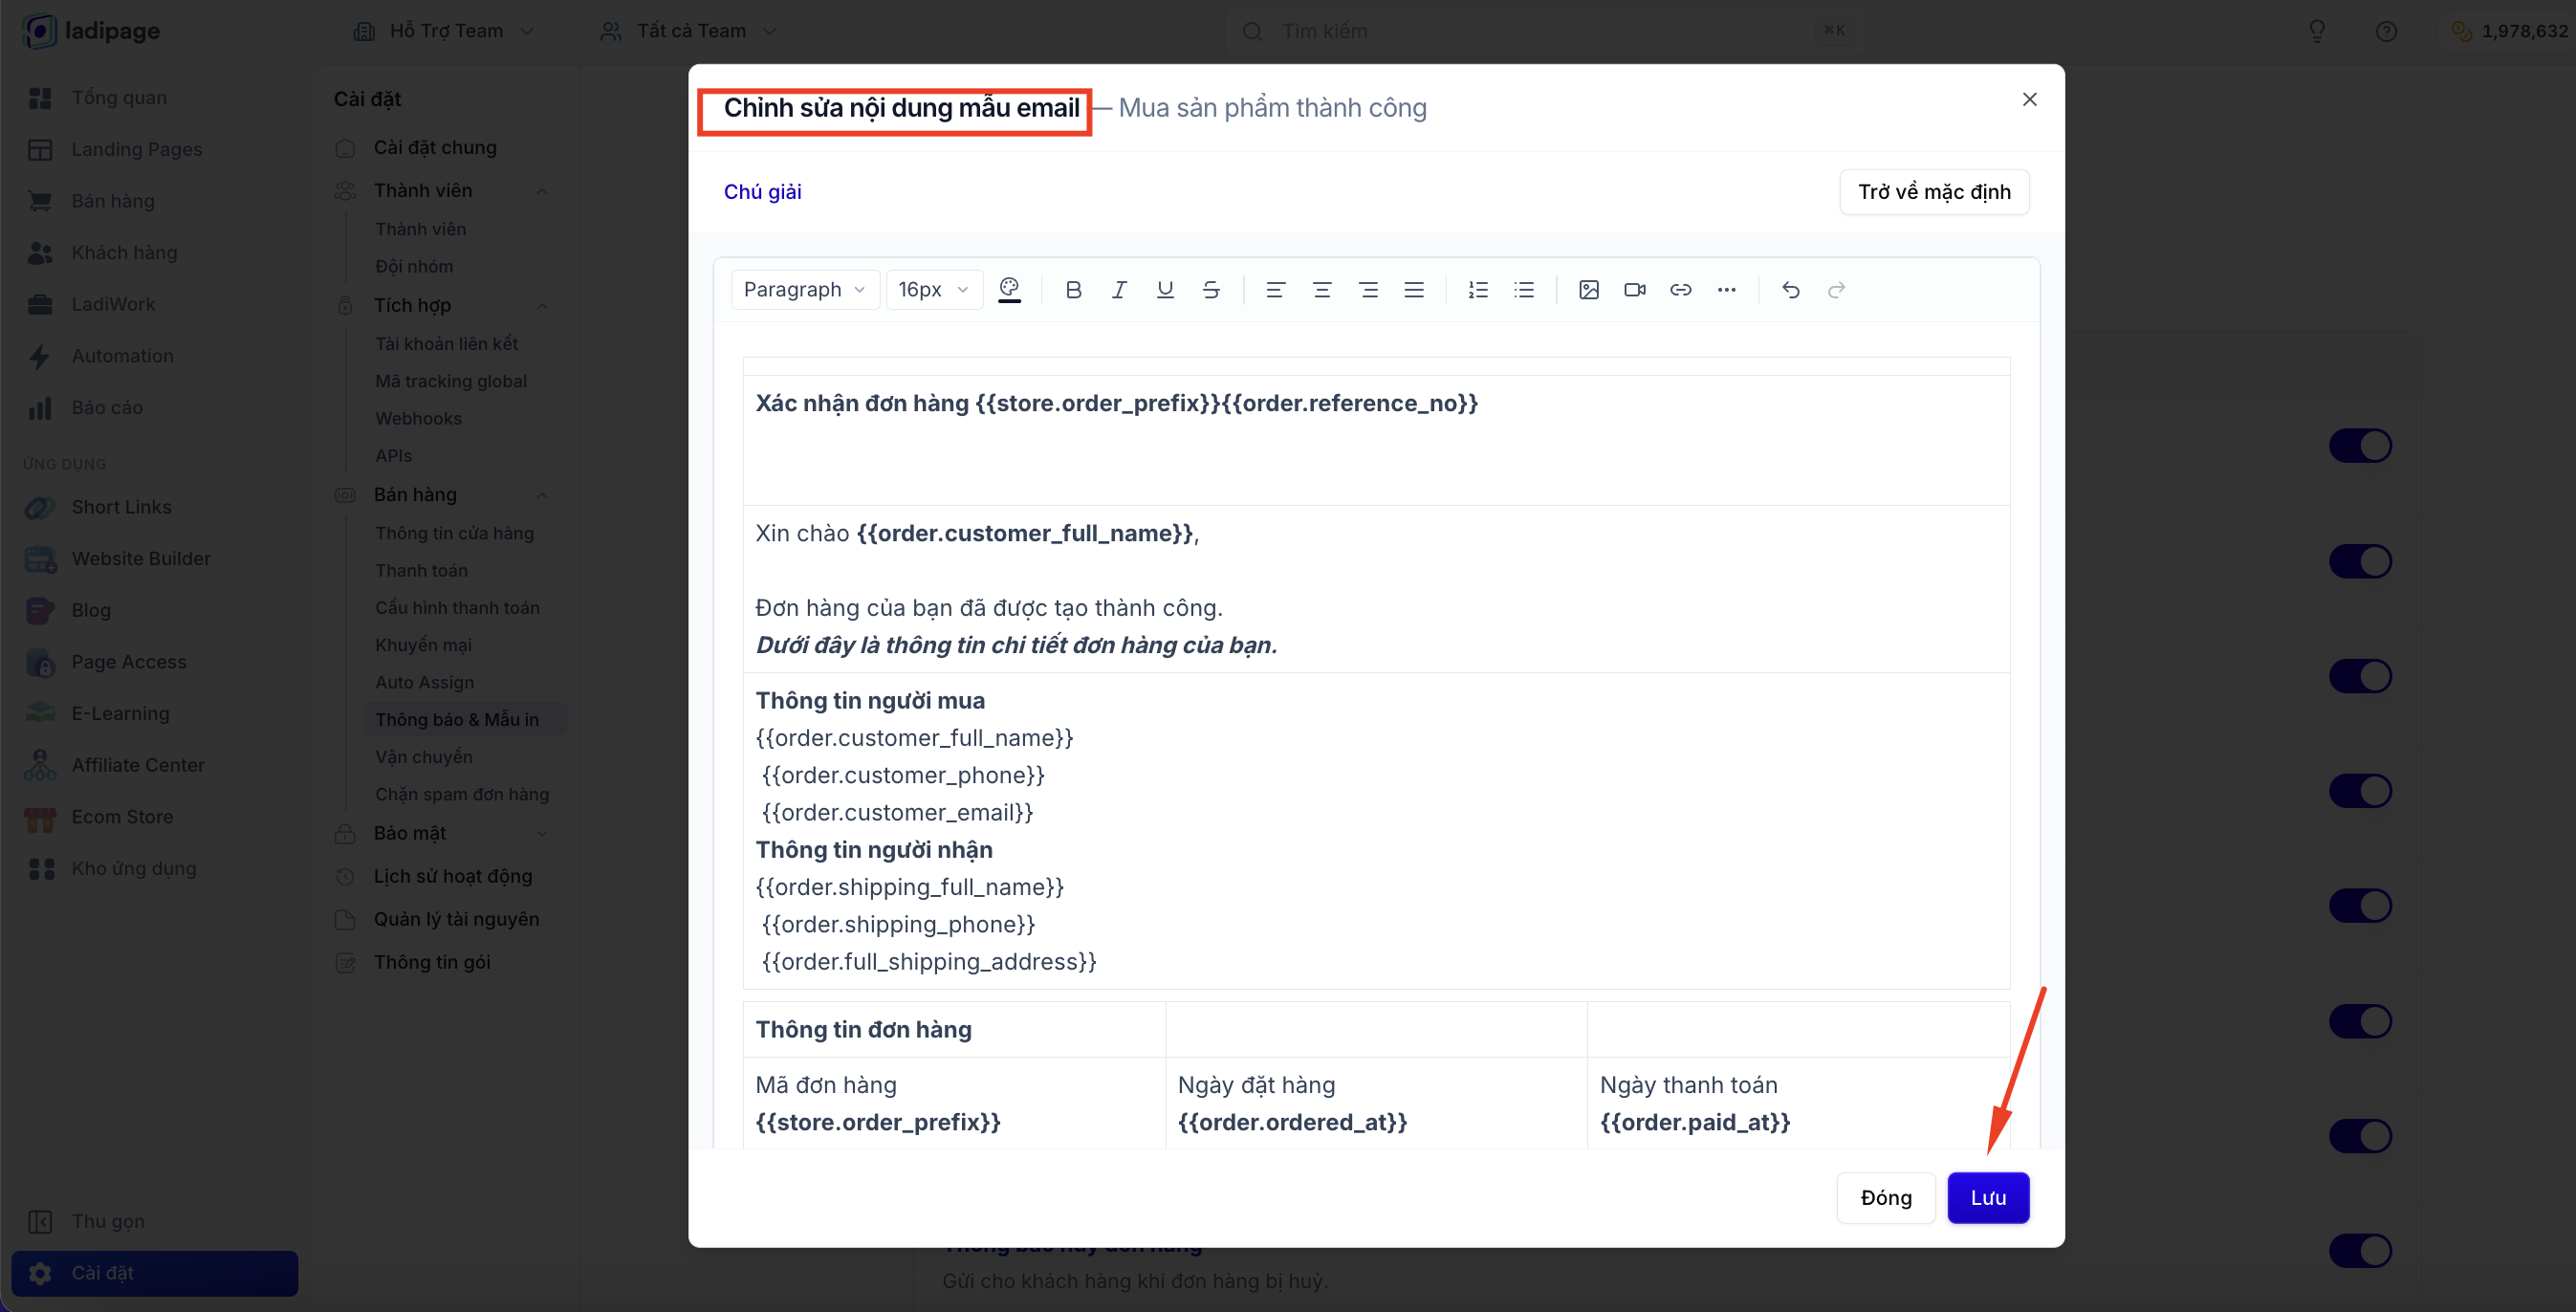This screenshot has width=2576, height=1312.
Task: Insert a video into the email
Action: pos(1635,290)
